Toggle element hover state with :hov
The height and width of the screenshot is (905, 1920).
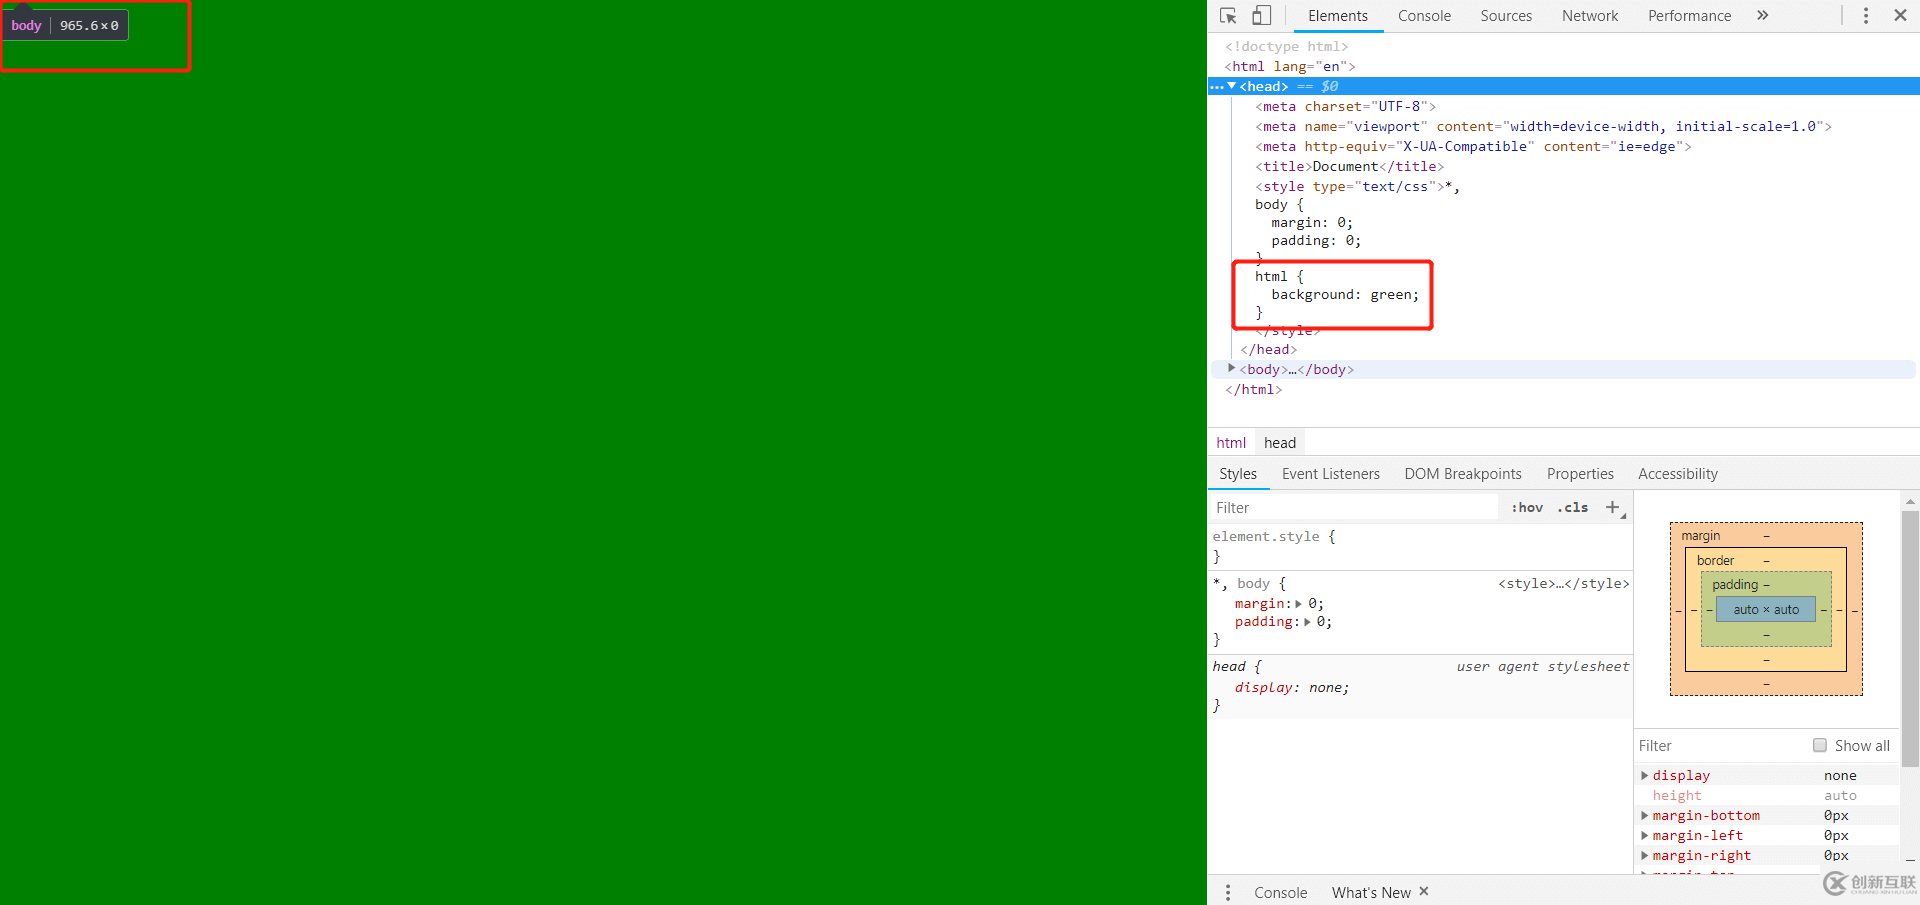(1527, 507)
